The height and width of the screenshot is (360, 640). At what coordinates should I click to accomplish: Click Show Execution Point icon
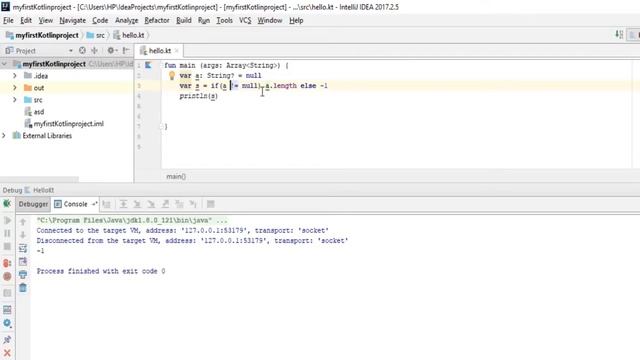pyautogui.click(x=107, y=204)
